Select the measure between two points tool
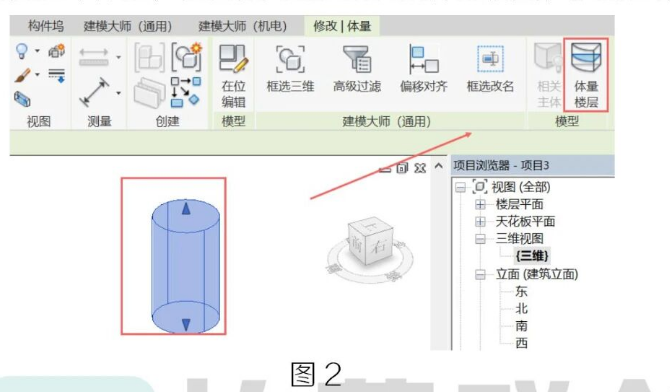 point(94,91)
